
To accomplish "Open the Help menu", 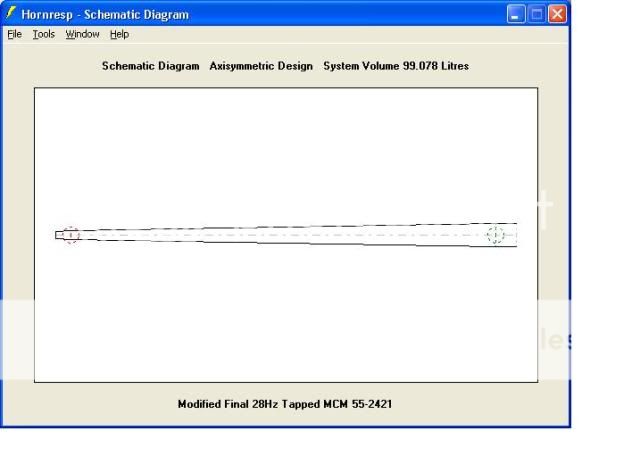I will click(119, 34).
